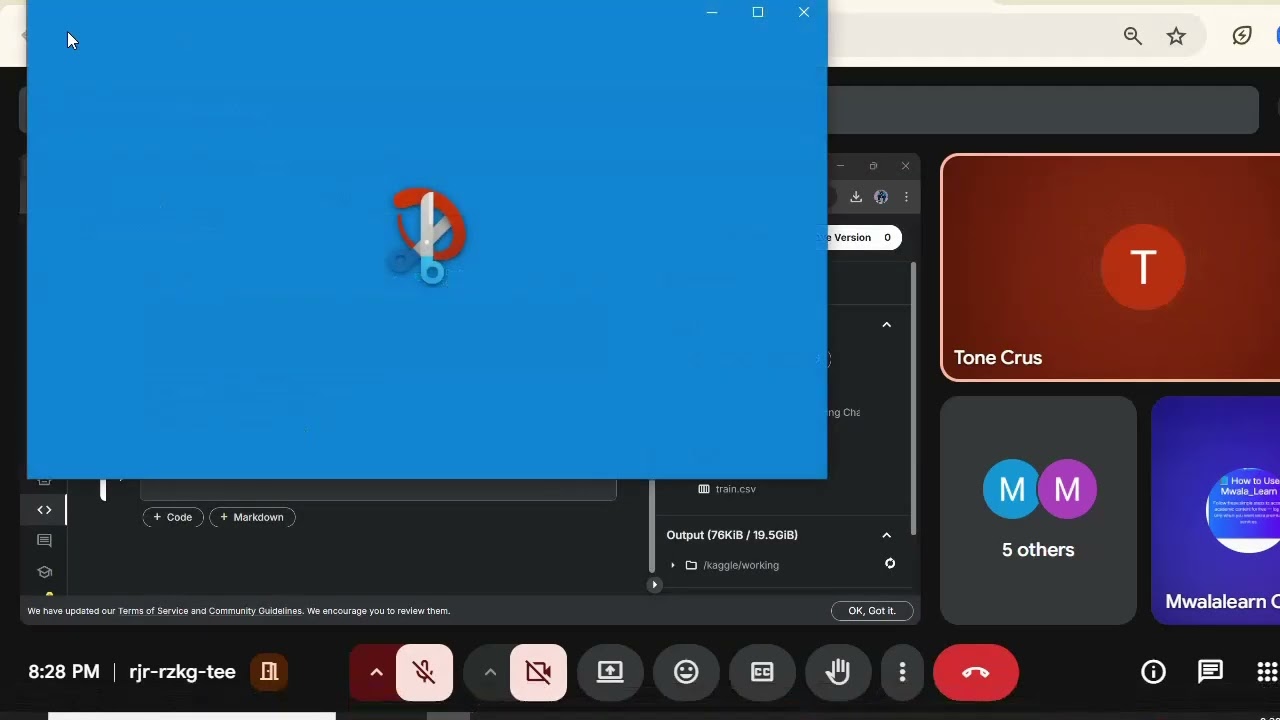1280x720 pixels.
Task: Raise your hand in the meeting
Action: [x=838, y=672]
